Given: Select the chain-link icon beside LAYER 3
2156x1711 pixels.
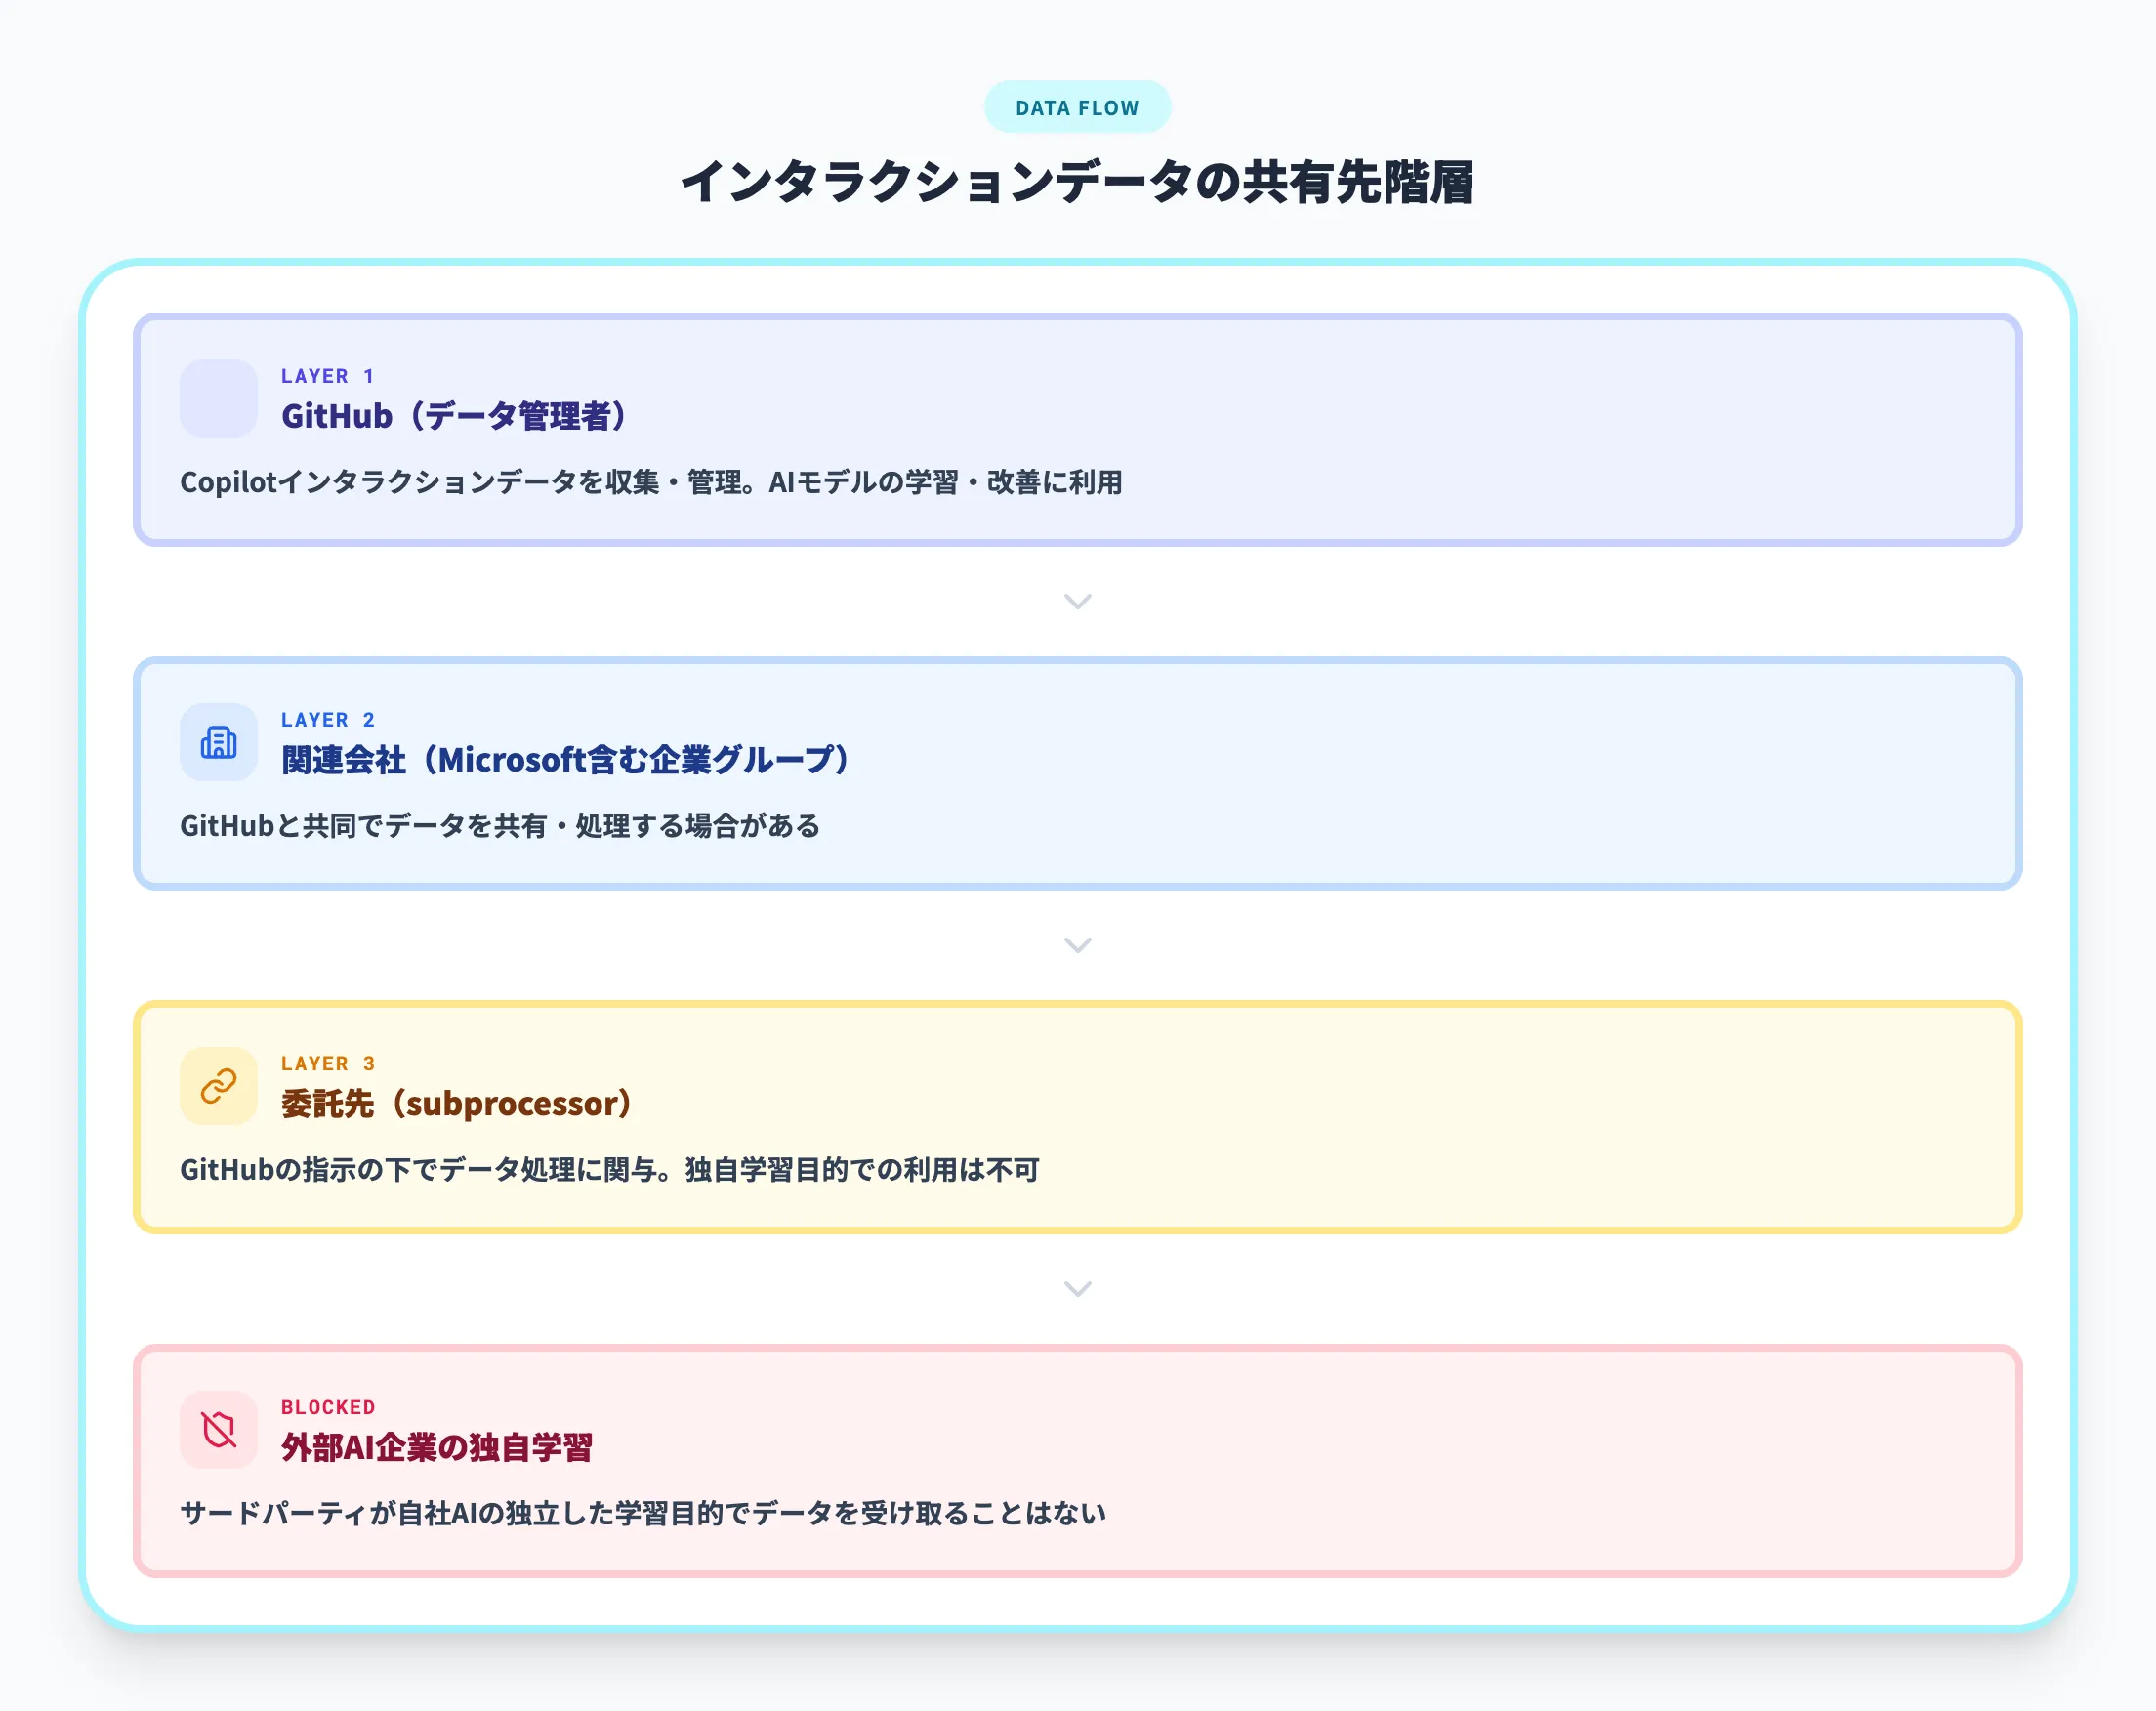Looking at the screenshot, I should tap(218, 1086).
